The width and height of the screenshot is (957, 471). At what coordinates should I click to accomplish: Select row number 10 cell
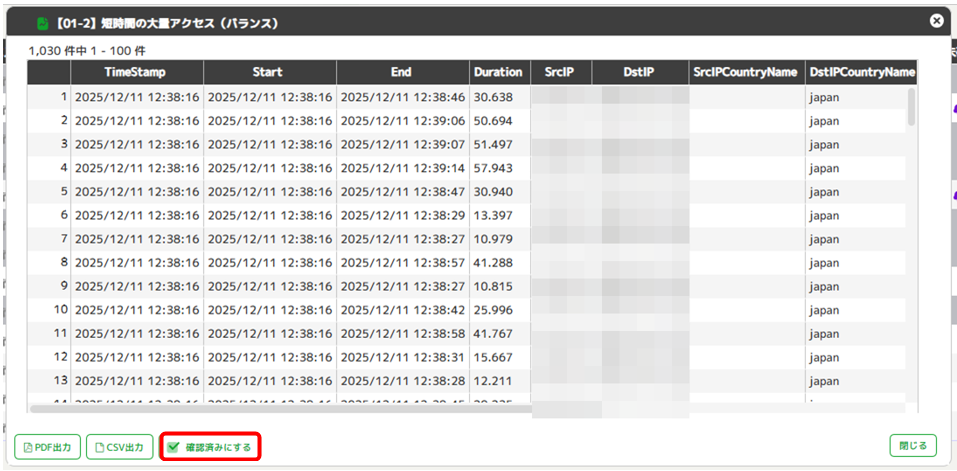coord(49,310)
